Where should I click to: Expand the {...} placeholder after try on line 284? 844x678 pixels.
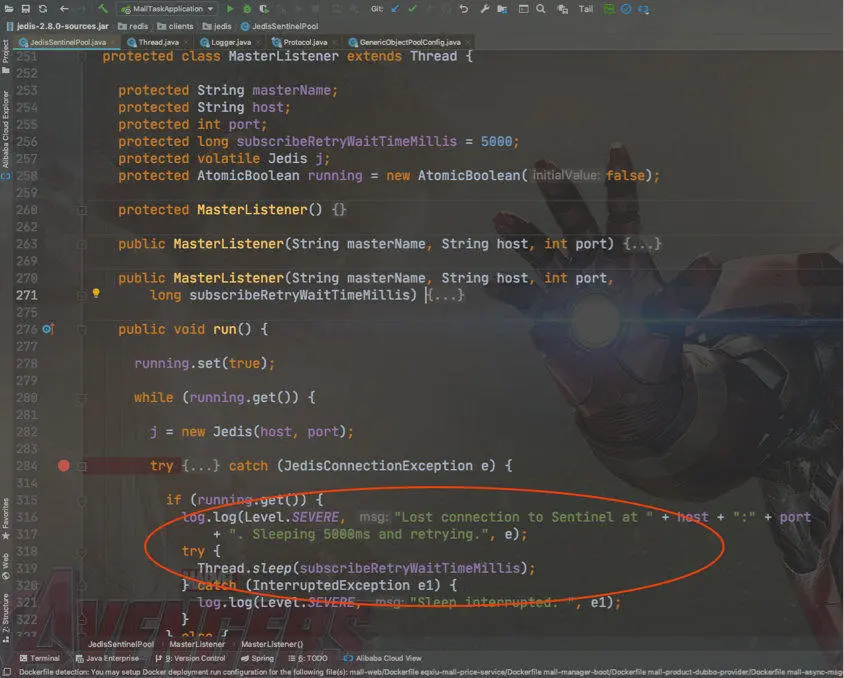click(x=201, y=465)
